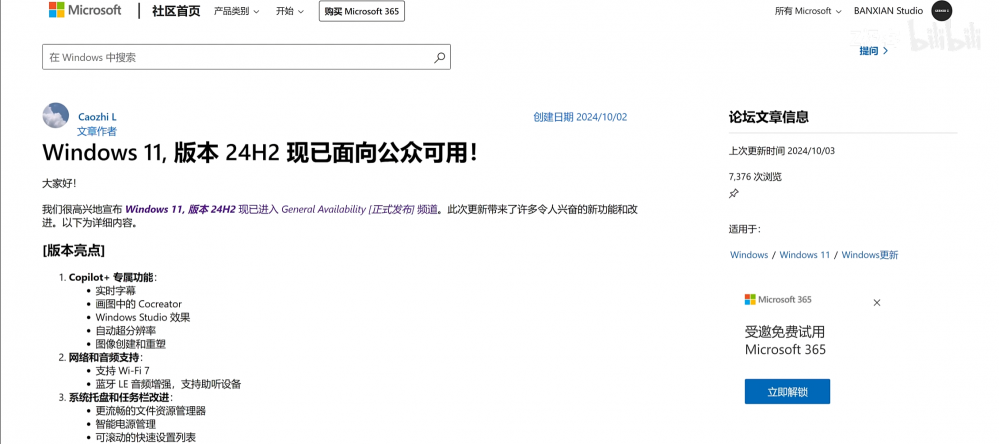Click the 论坛文章信息 sidebar heading
Image resolution: width=999 pixels, height=444 pixels.
click(768, 117)
